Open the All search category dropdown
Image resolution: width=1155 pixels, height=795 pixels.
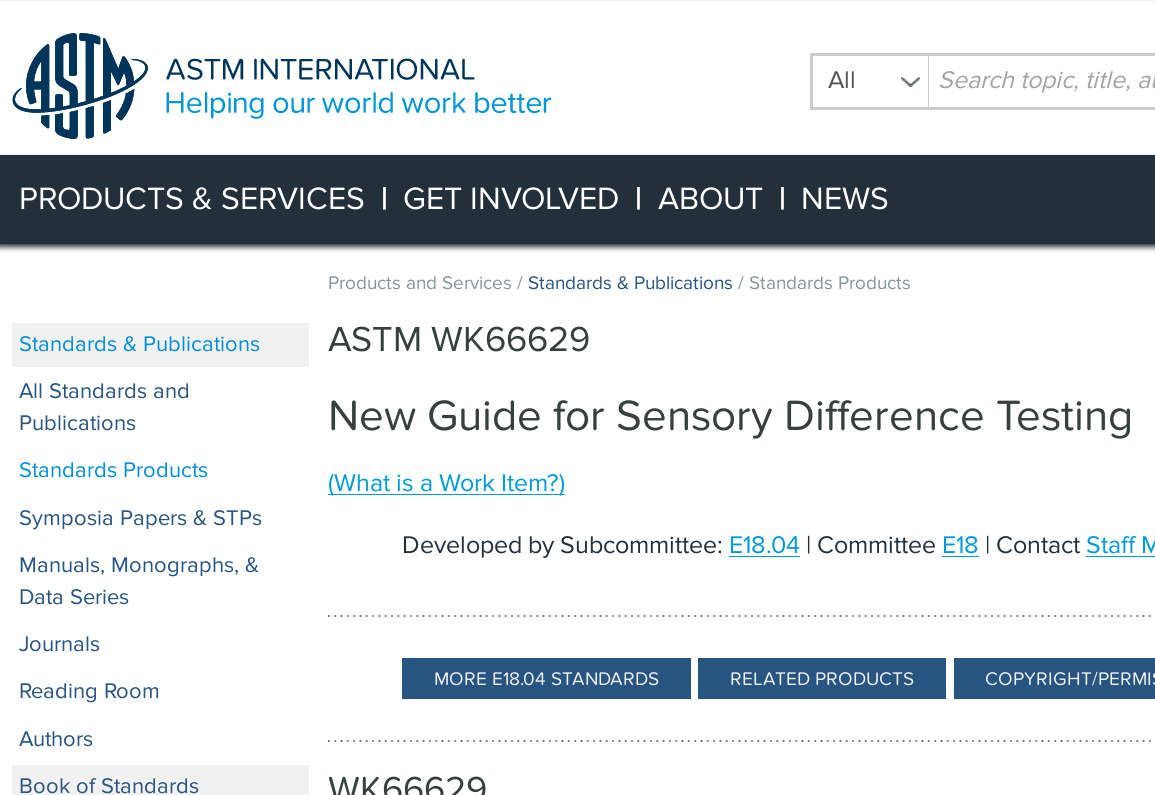coord(871,81)
